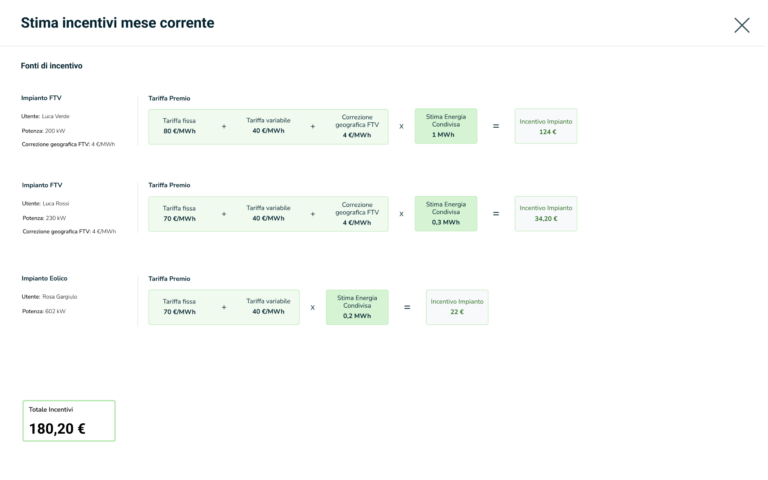The height and width of the screenshot is (480, 768).
Task: Select the 0,3 MWh Stima Energia Condivisa box
Action: [446, 214]
